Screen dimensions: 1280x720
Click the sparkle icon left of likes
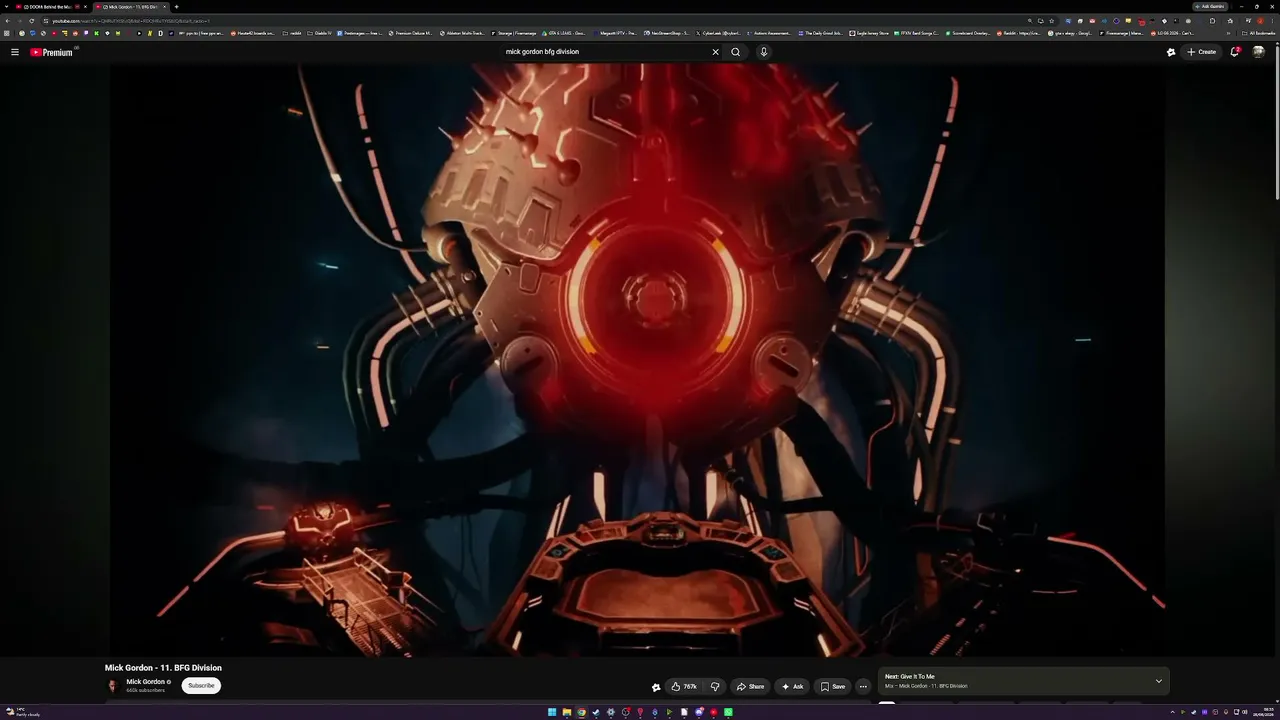[656, 687]
